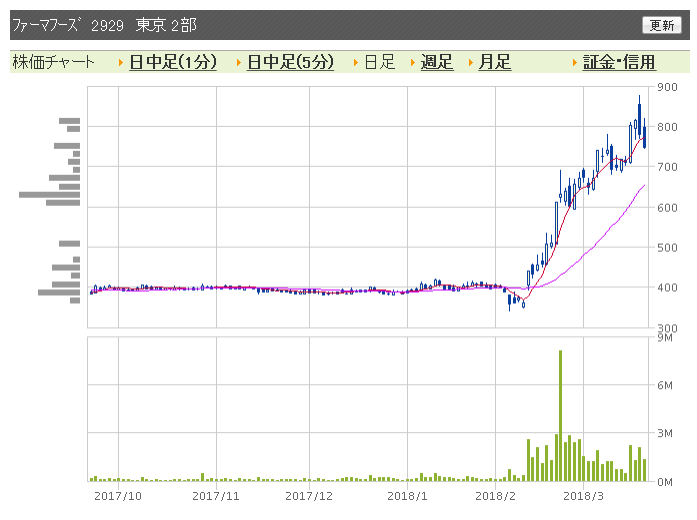Click the 2018/2 date axis label
The width and height of the screenshot is (697, 520).
[495, 496]
